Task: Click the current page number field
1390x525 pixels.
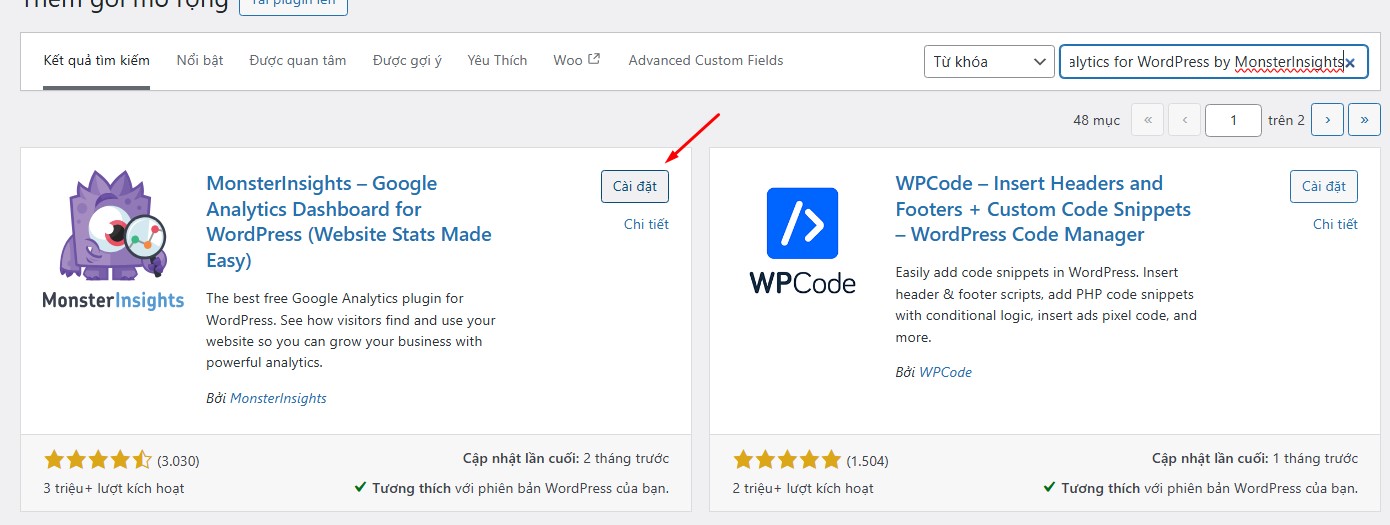Action: 1233,120
